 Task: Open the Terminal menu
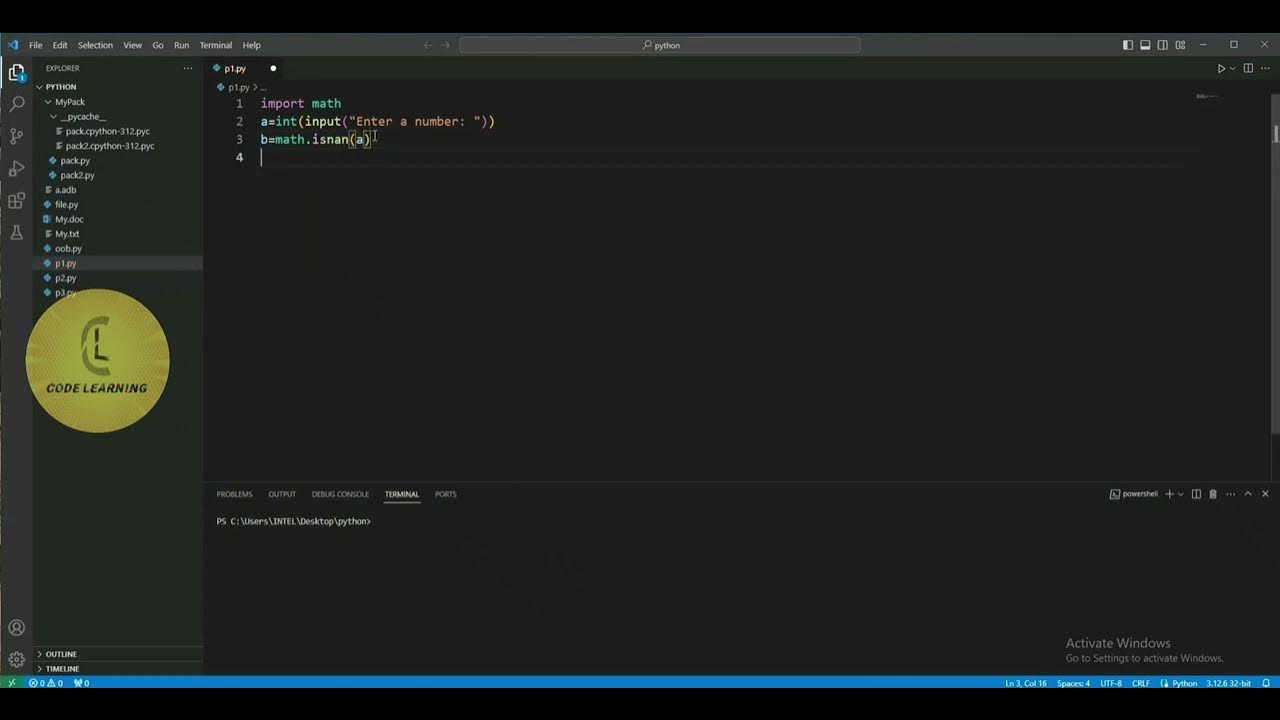pos(216,45)
